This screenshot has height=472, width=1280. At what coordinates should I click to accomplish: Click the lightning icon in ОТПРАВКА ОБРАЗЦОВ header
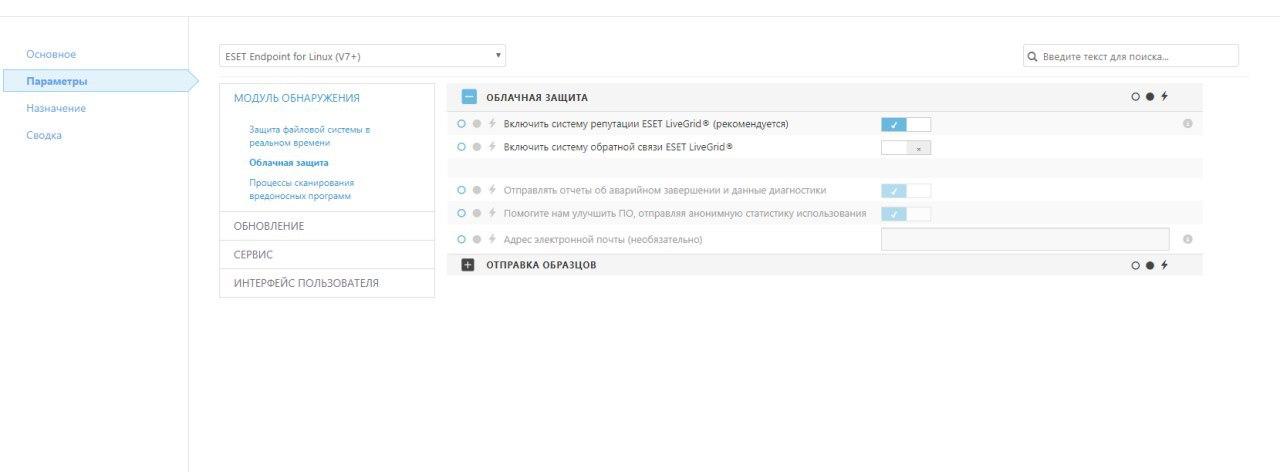tap(1164, 265)
